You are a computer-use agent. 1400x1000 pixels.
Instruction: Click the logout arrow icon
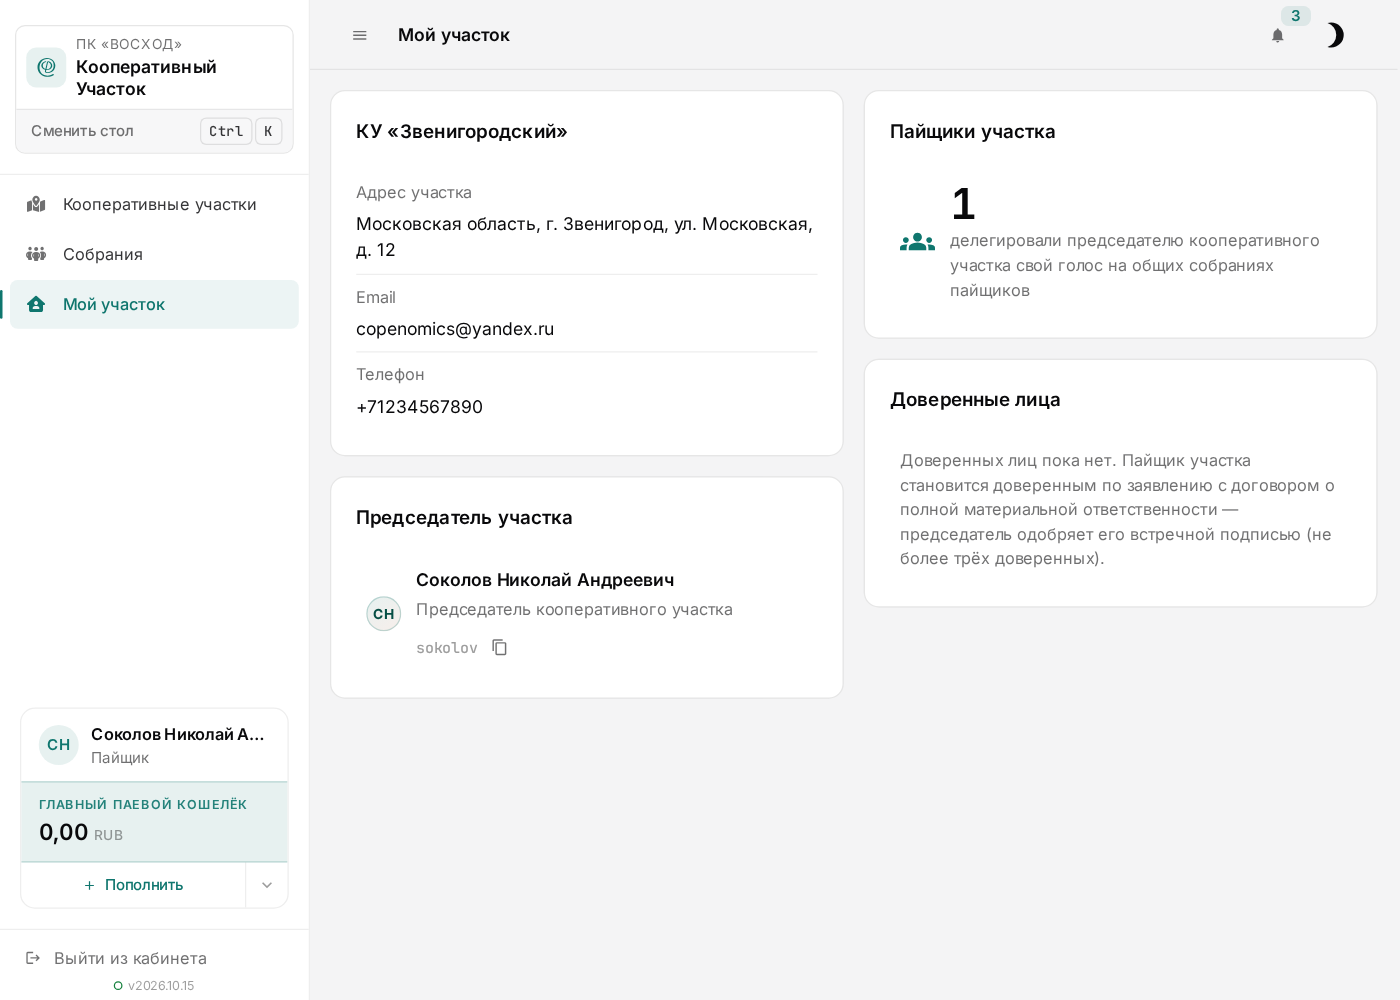(33, 958)
